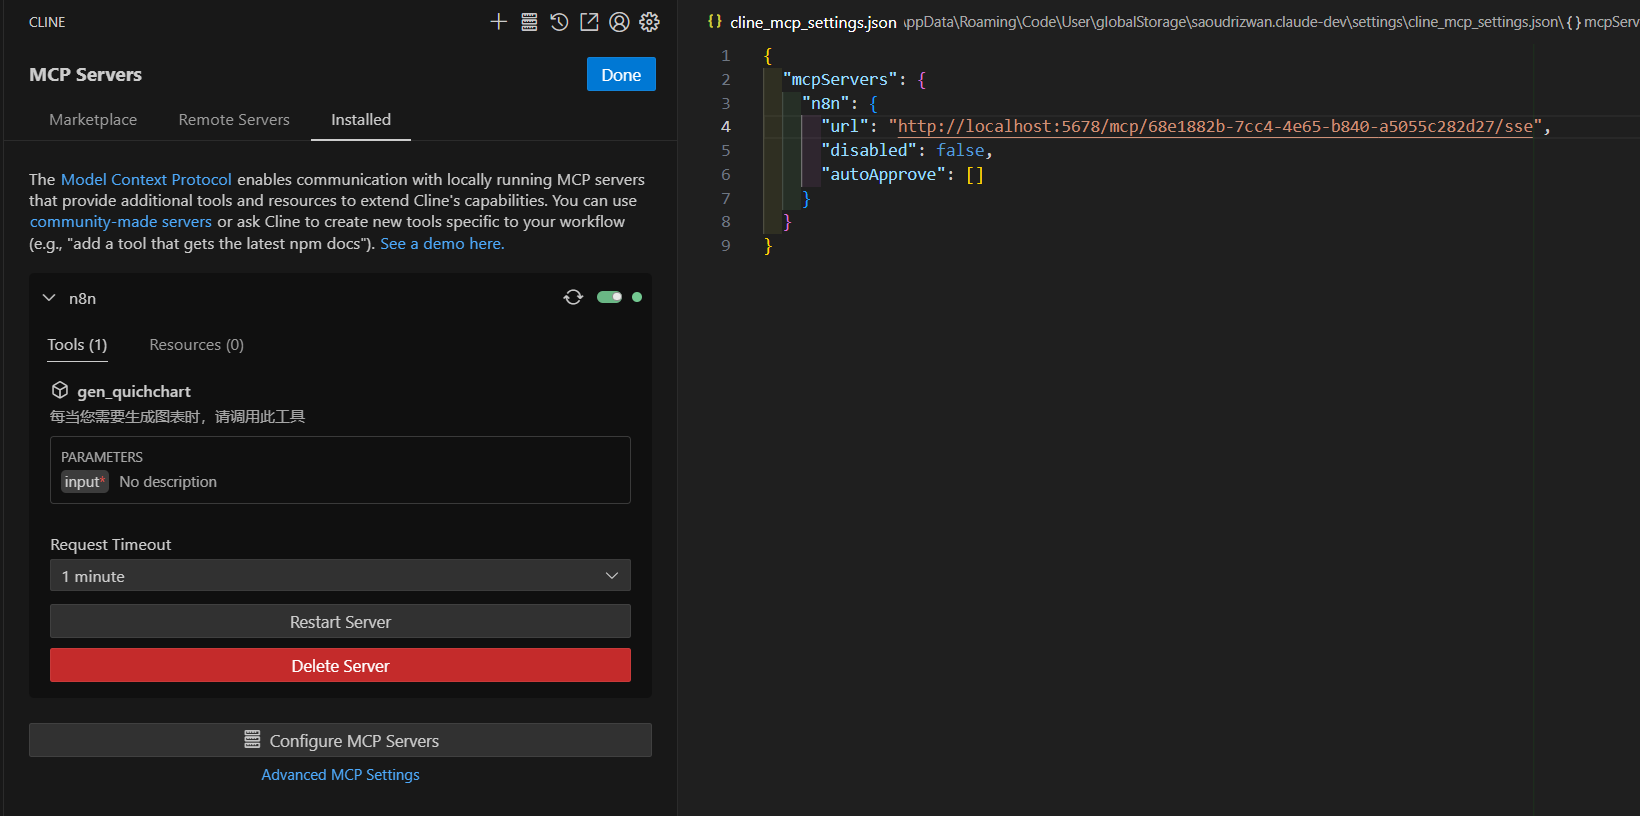
Task: Click the Request Timeout label
Action: point(111,544)
